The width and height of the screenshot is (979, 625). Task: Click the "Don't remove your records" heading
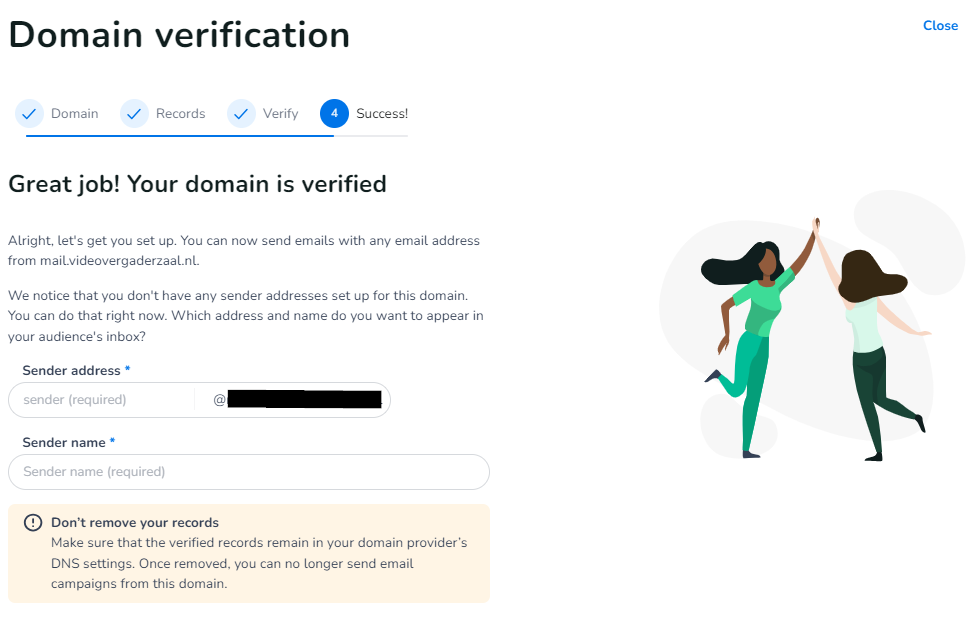(135, 523)
